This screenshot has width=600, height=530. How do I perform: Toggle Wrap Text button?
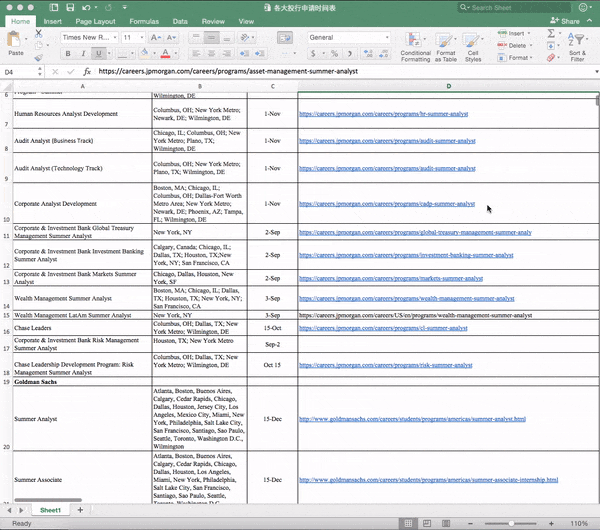pos(285,38)
